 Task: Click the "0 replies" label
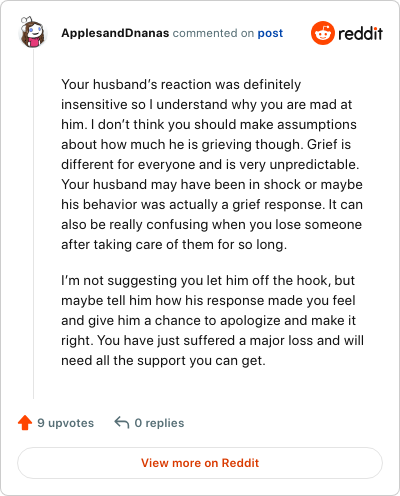[x=159, y=423]
